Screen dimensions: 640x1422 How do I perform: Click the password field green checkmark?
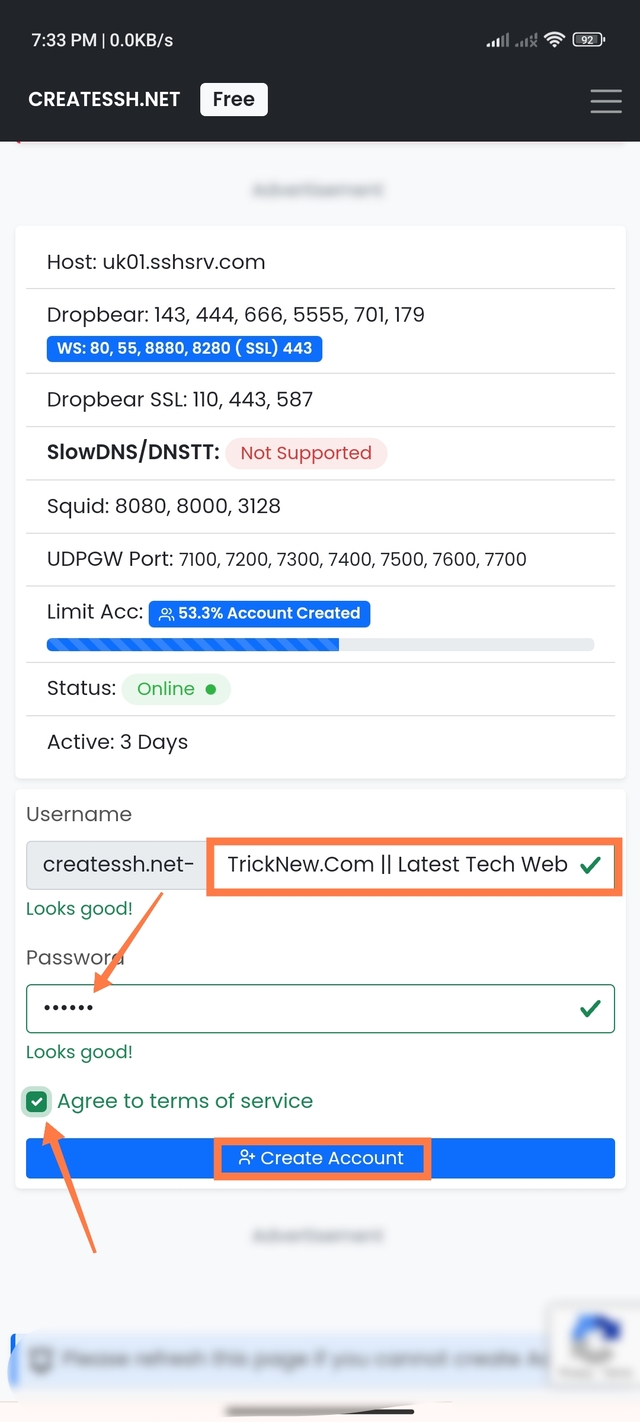(x=590, y=1009)
